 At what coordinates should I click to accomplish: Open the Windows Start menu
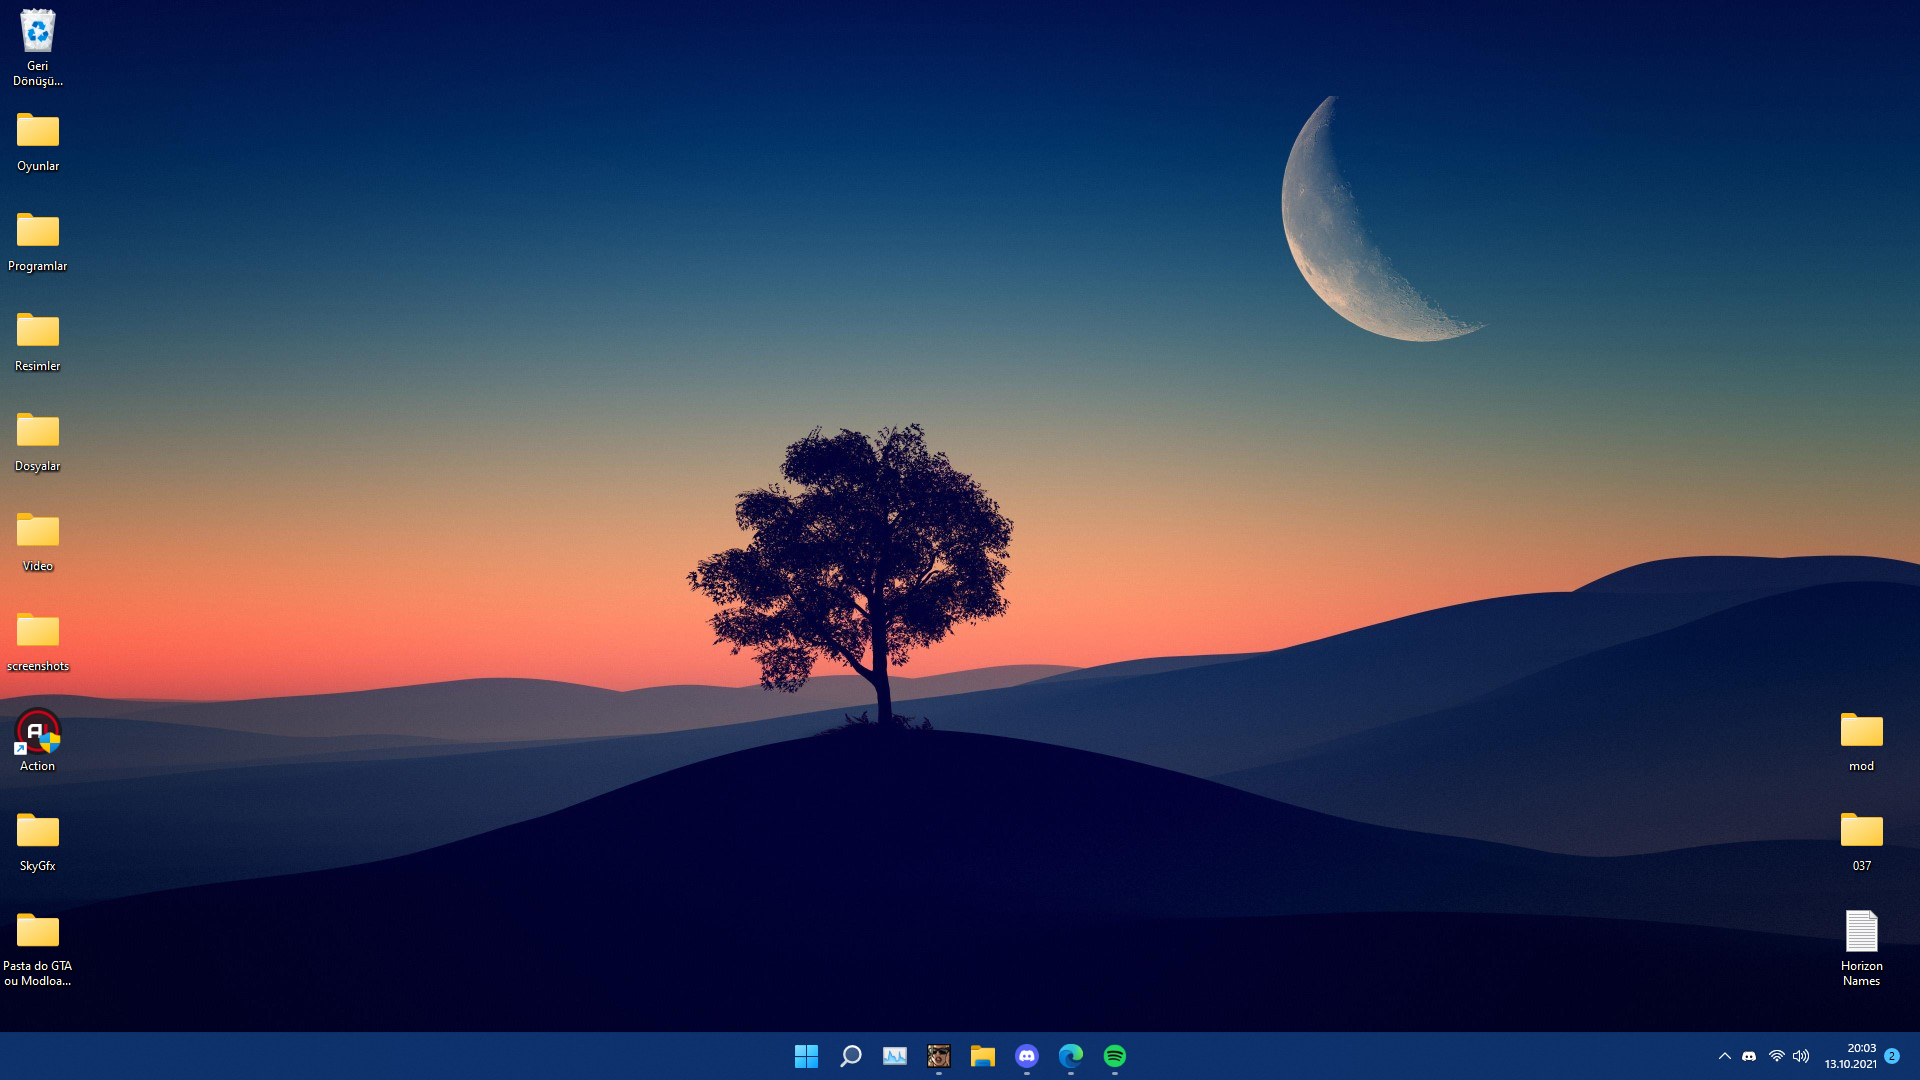click(x=806, y=1056)
